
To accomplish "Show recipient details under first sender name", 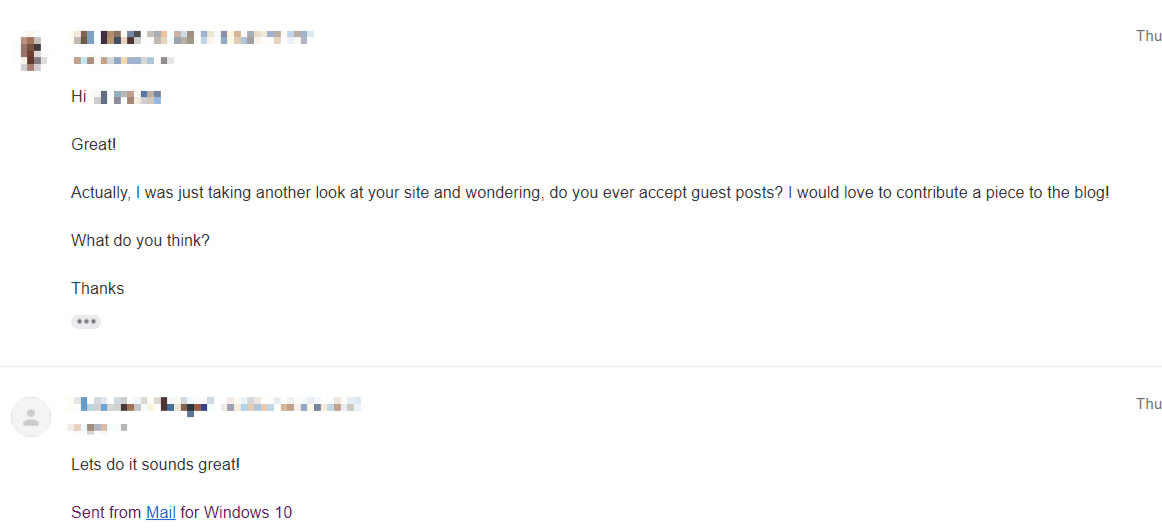I will 123,60.
